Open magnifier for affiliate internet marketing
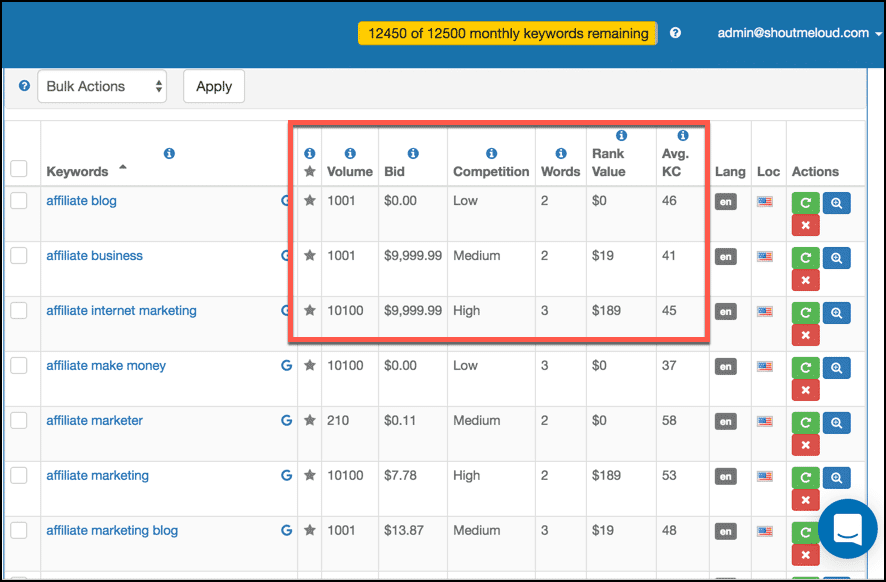Viewport: 886px width, 582px height. pos(836,312)
